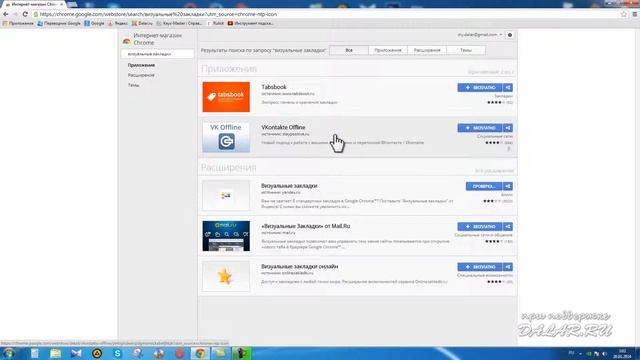
Task: Share the VKontakte Offline app
Action: 508,128
